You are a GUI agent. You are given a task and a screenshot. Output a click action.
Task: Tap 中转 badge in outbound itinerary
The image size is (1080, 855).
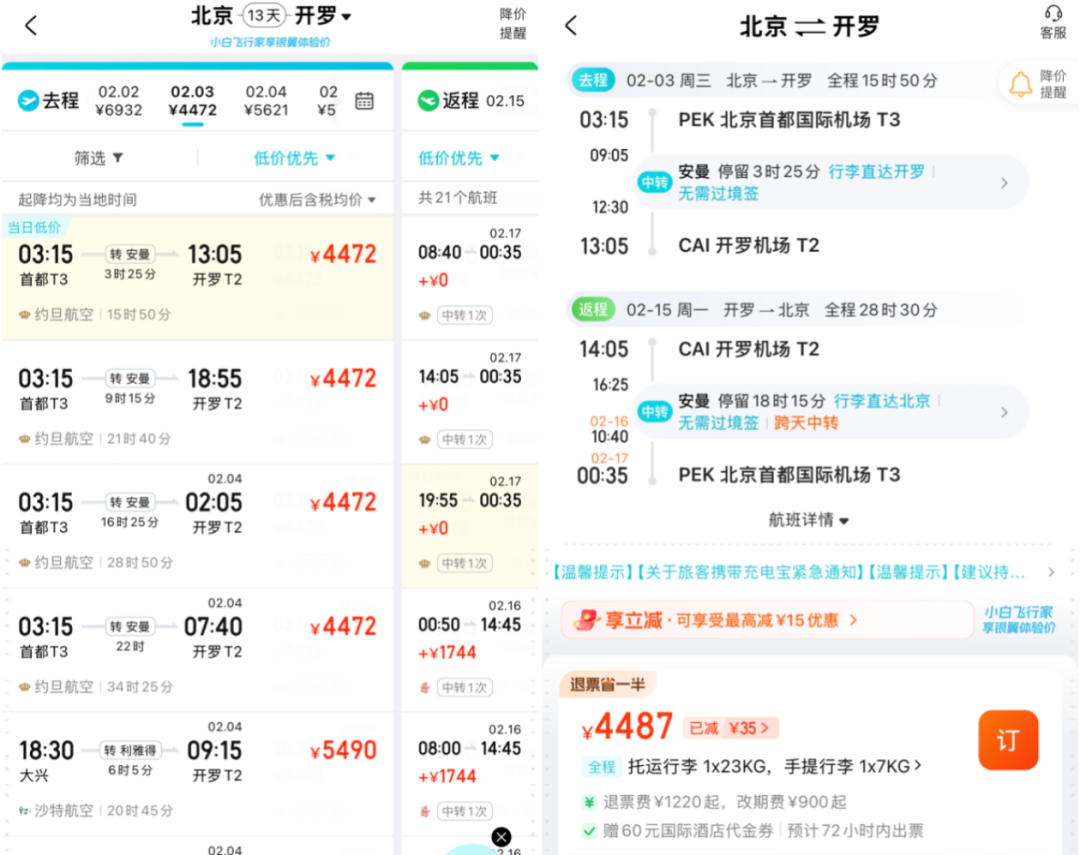(654, 183)
